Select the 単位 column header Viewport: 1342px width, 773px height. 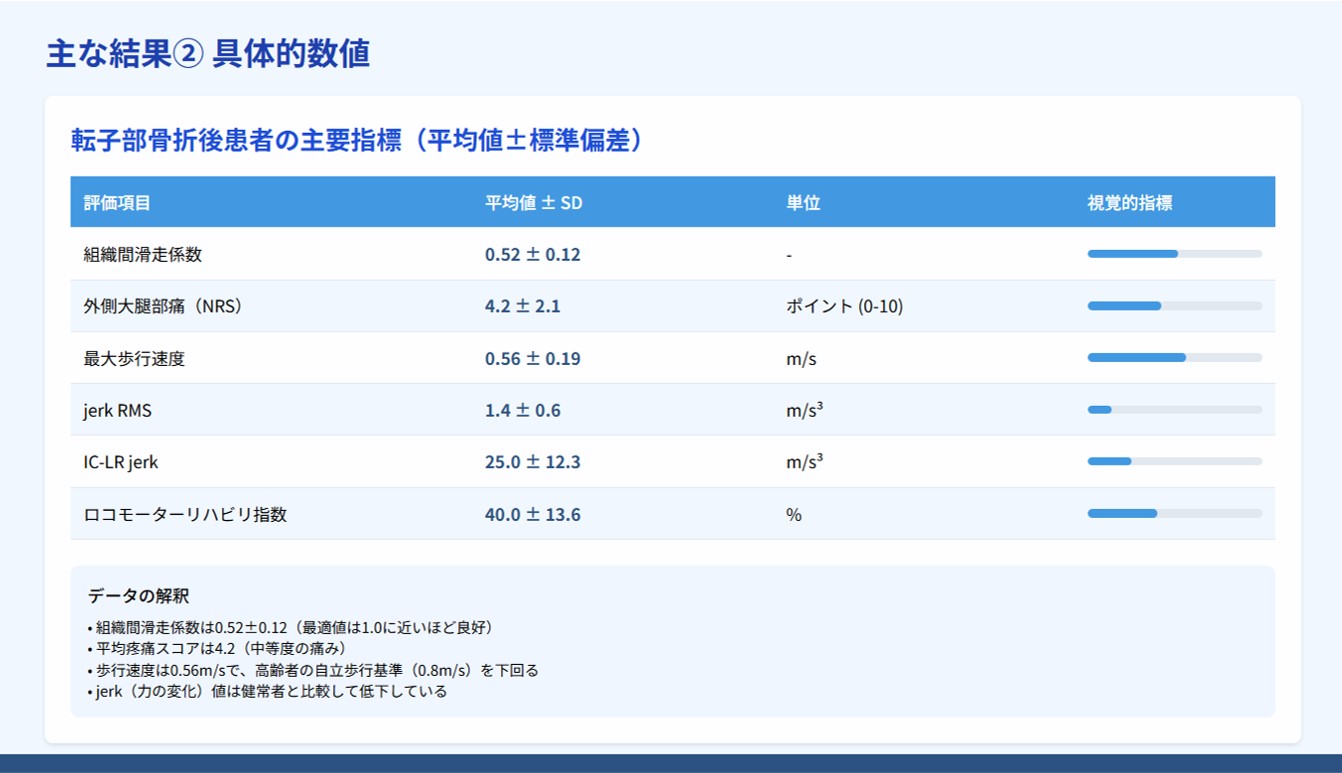point(803,203)
